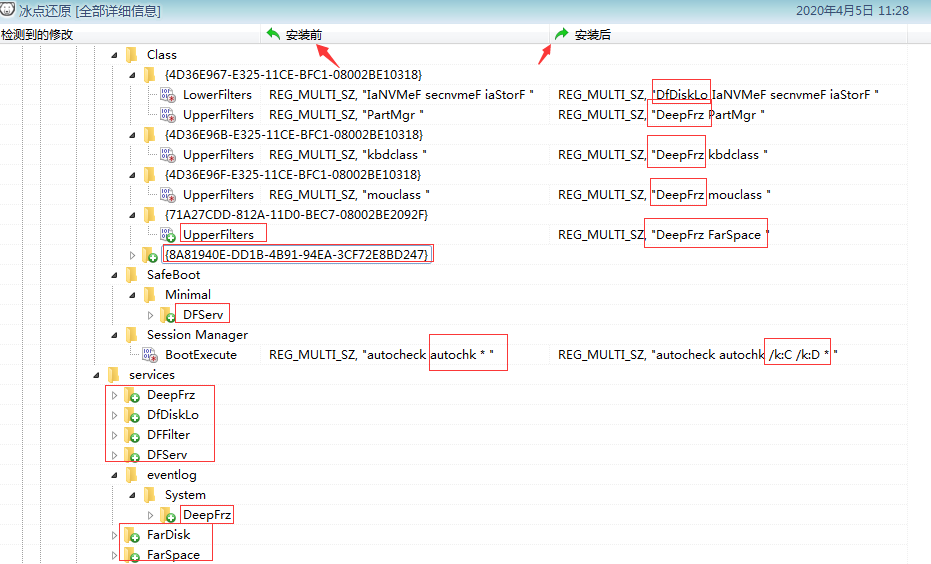The width and height of the screenshot is (931, 564).
Task: Click the window title 冰点还原 [全部详细信息]
Action: coord(90,11)
